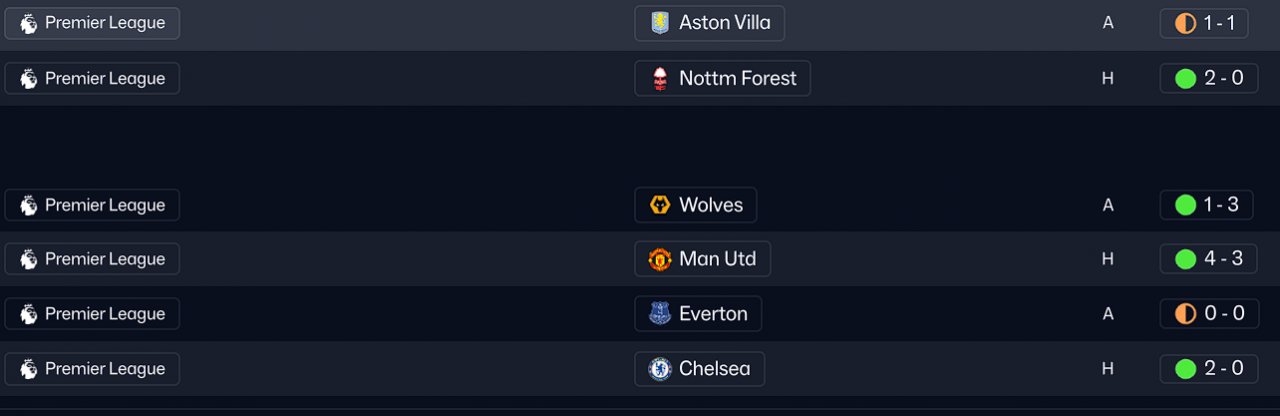Click the Everton club crest icon
The height and width of the screenshot is (416, 1280).
coord(659,314)
